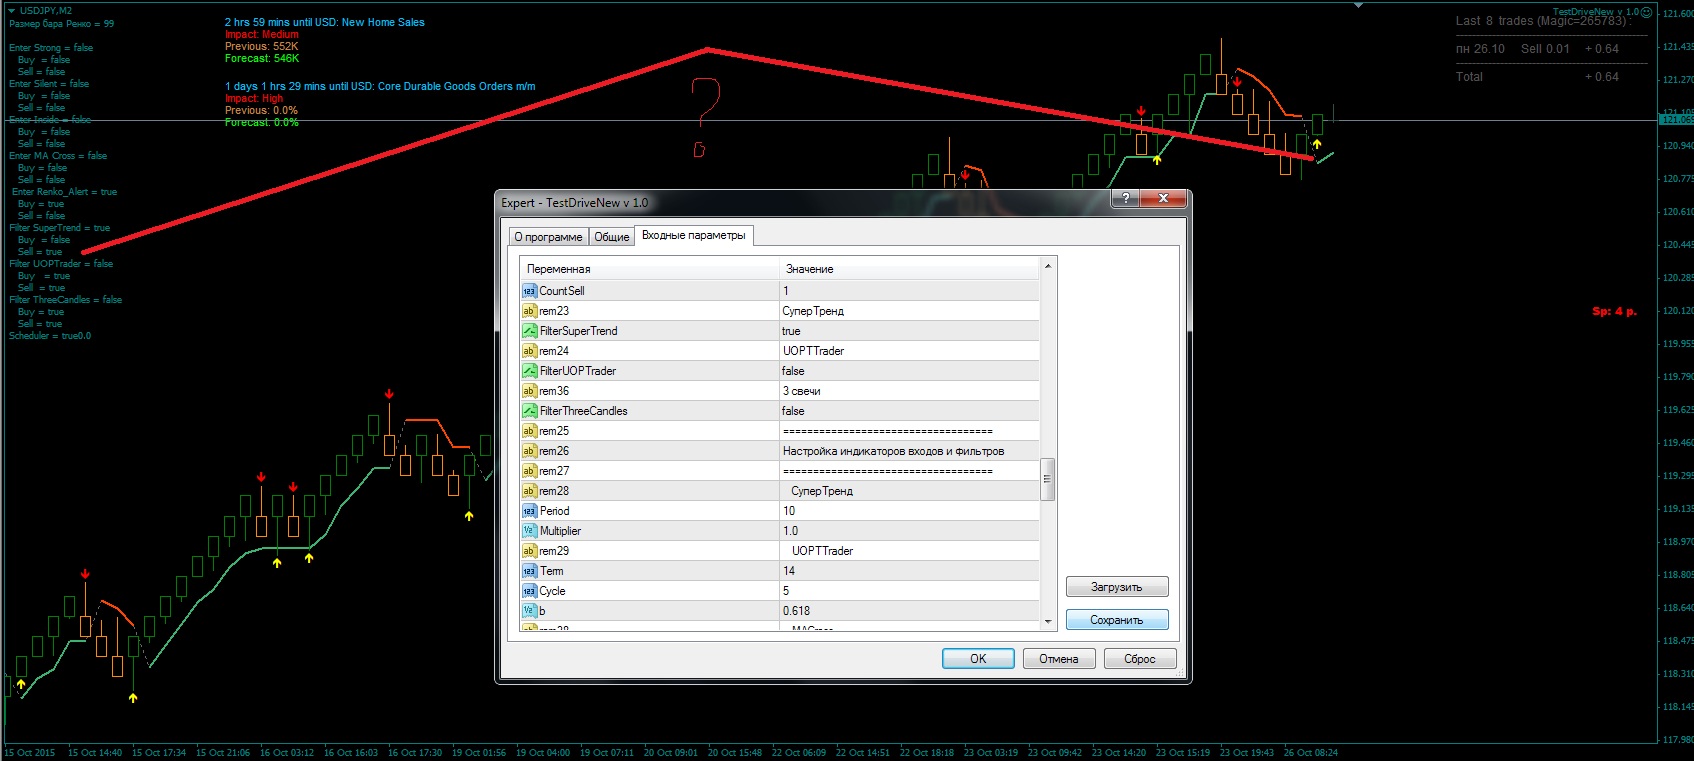Click the integer icon beside Term

(x=529, y=571)
